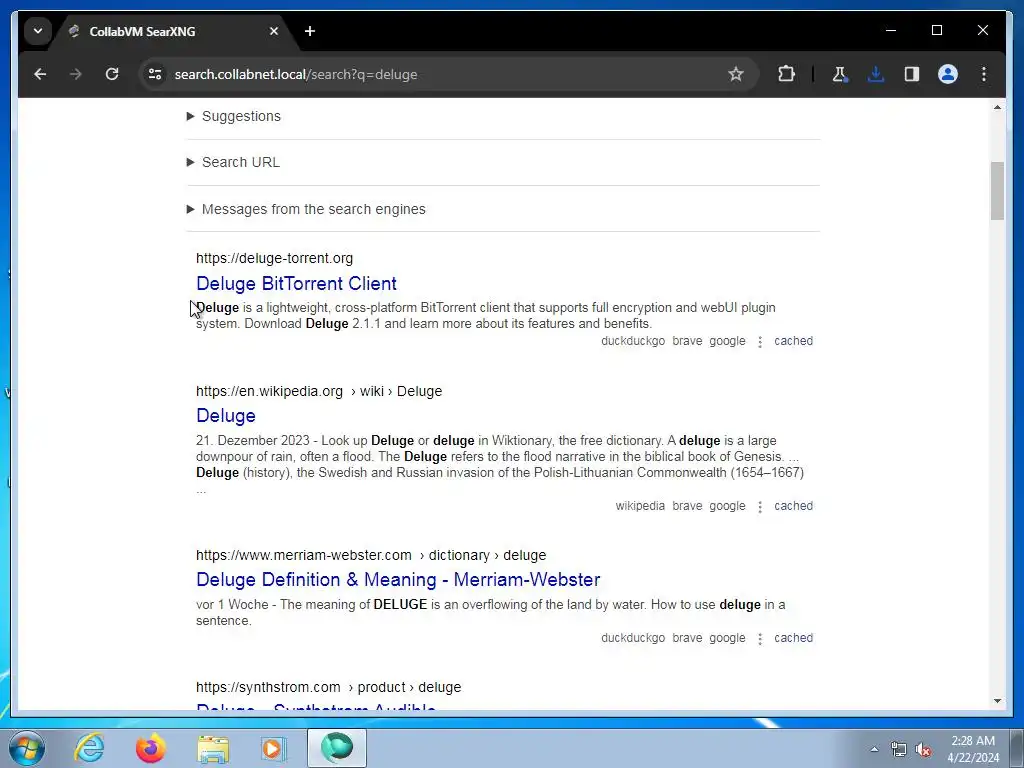Image resolution: width=1024 pixels, height=768 pixels.
Task: Click google under Deluge BitTorrent result
Action: pos(727,341)
